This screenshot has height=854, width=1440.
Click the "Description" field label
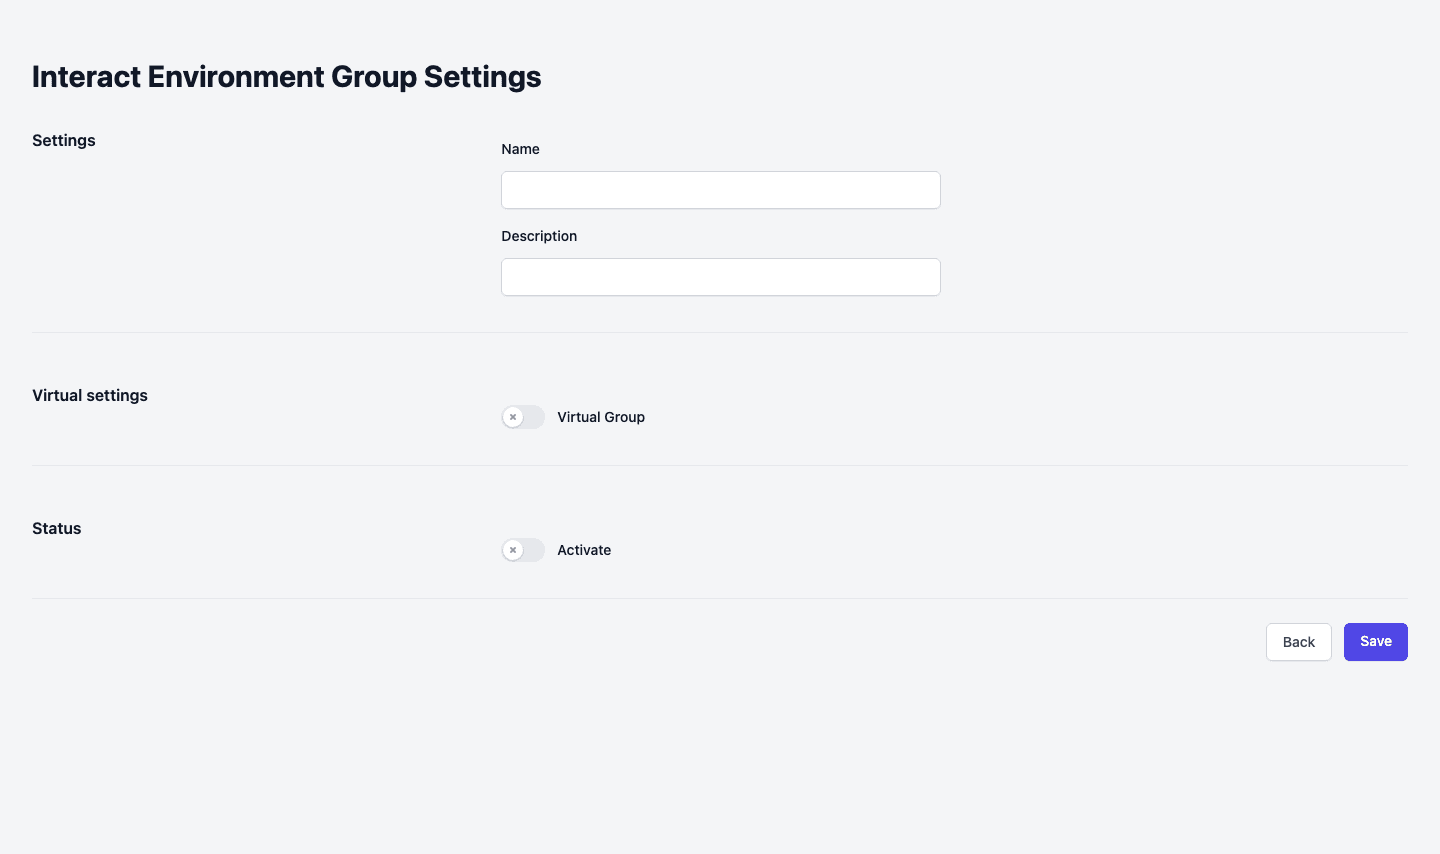click(539, 236)
